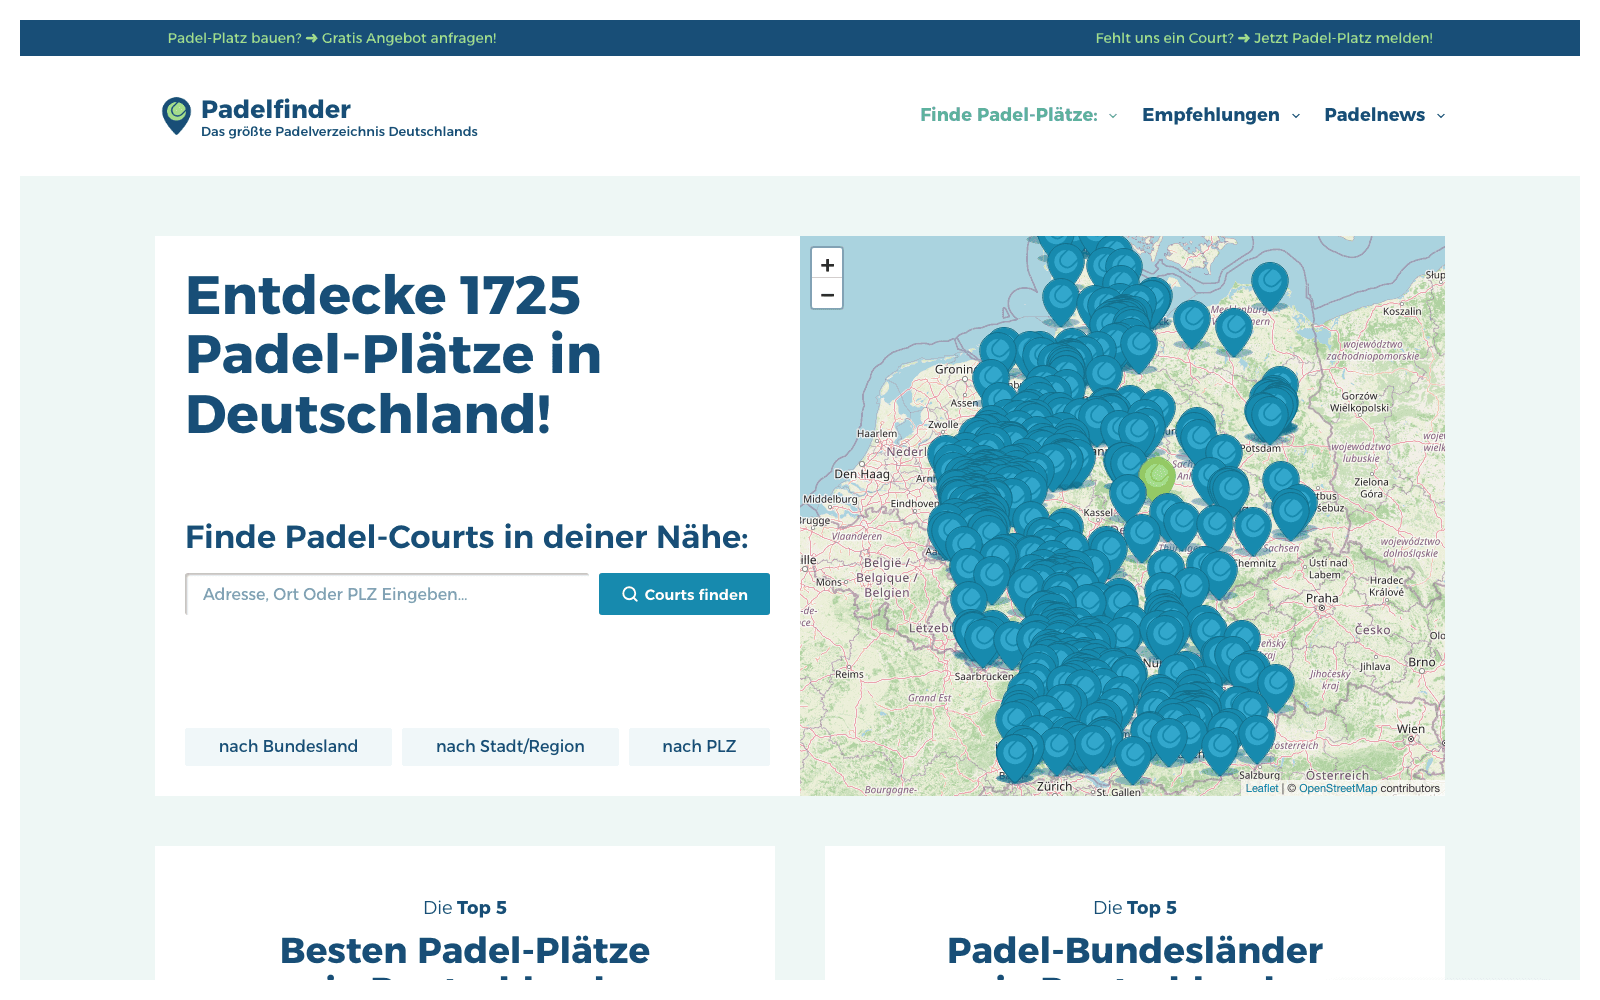Expand the Empfehlungen chevron
This screenshot has width=1600, height=1000.
[x=1296, y=116]
